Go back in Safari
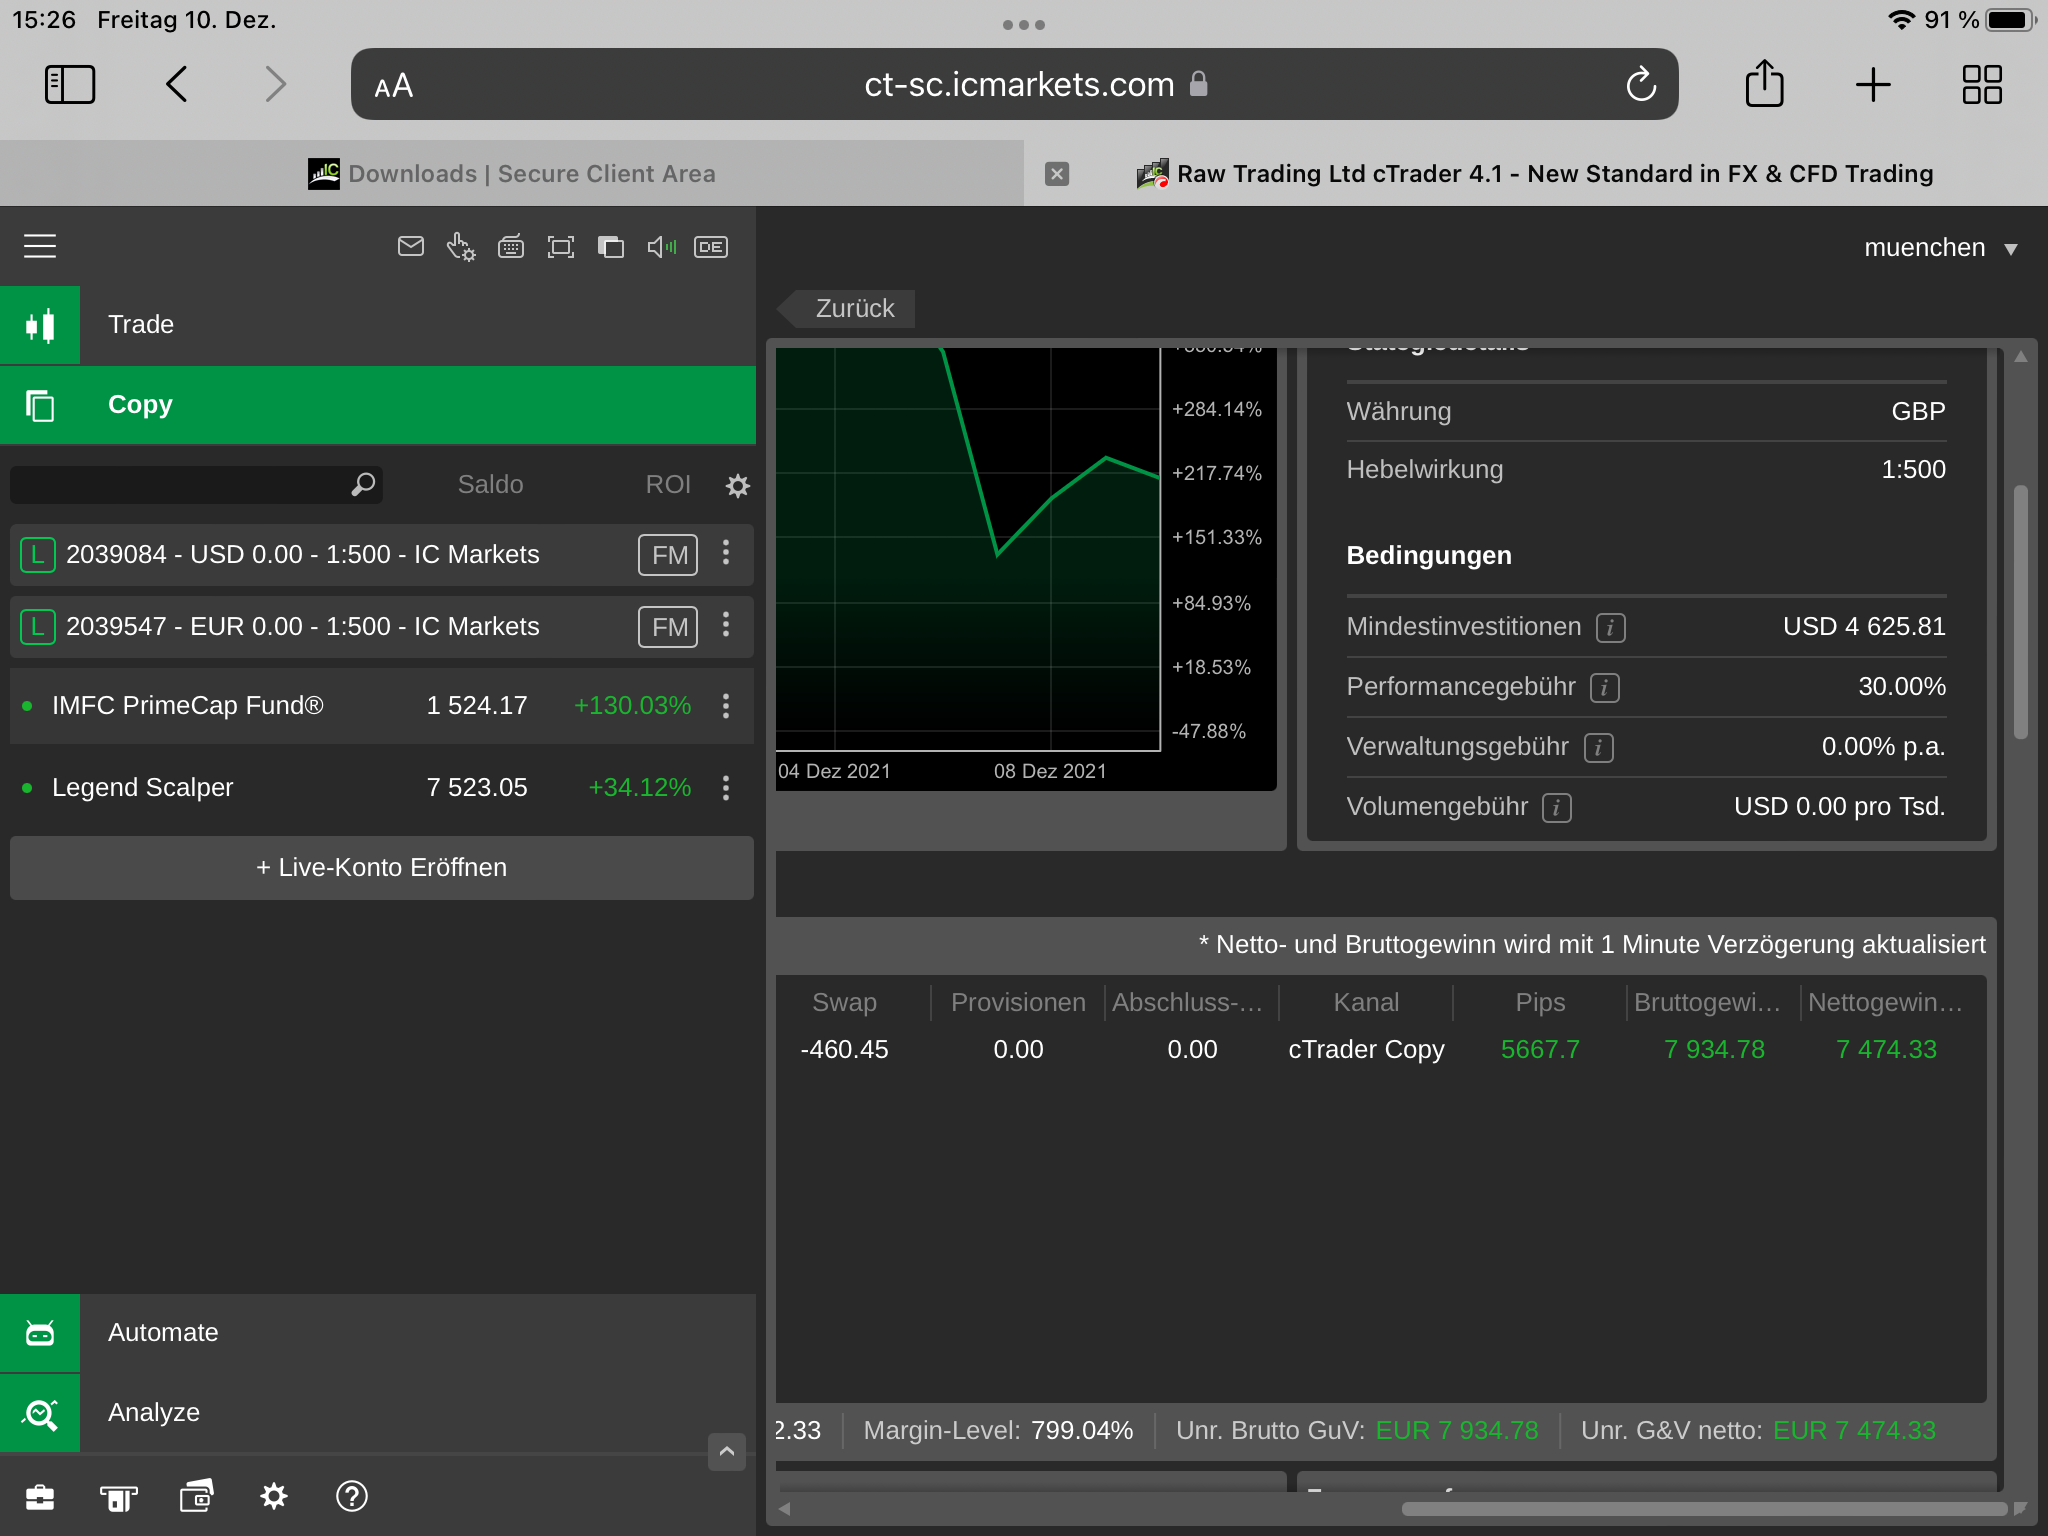Viewport: 2048px width, 1536px height. (x=177, y=85)
